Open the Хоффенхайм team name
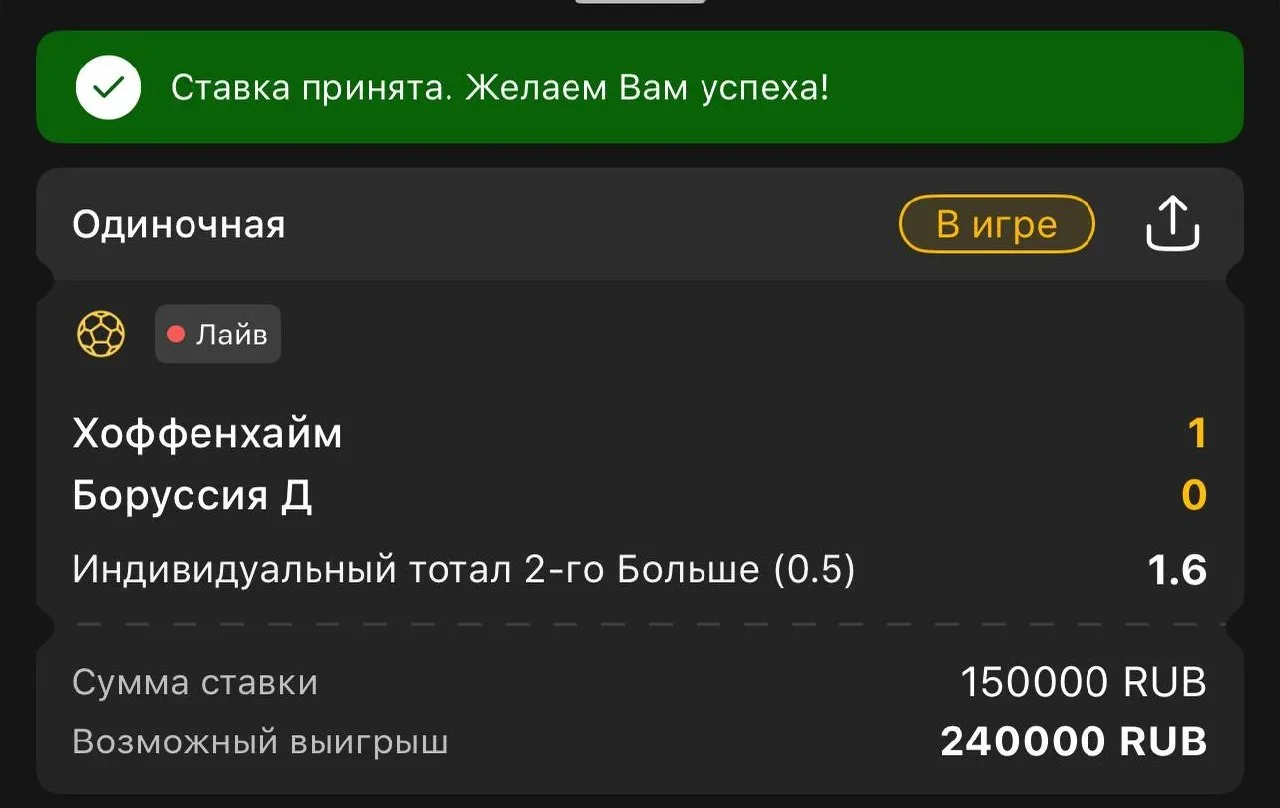Viewport: 1280px width, 808px height. (207, 434)
